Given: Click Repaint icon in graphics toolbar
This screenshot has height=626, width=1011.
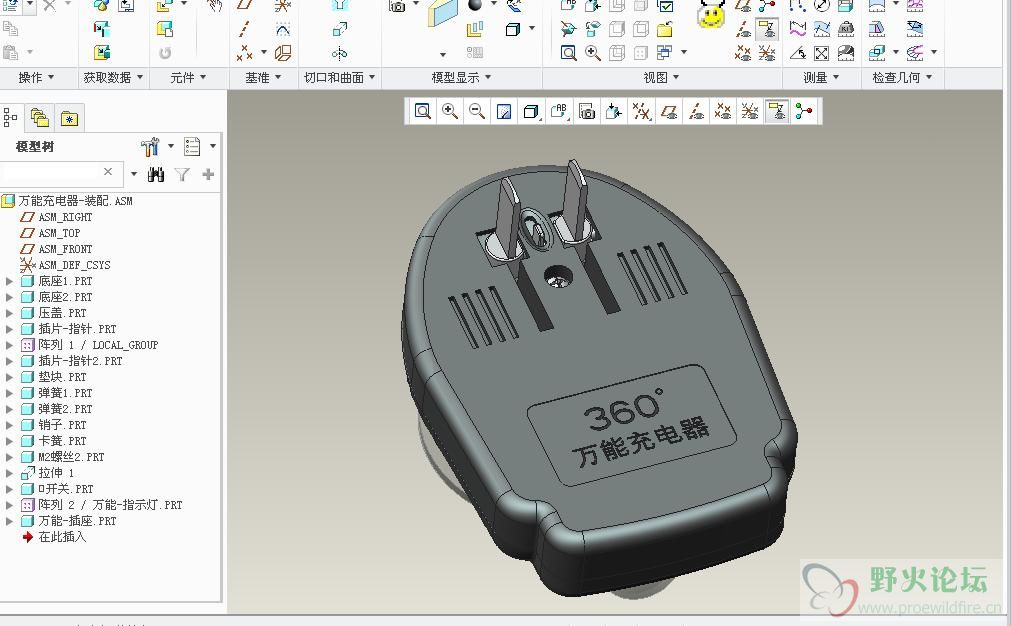Looking at the screenshot, I should point(504,111).
